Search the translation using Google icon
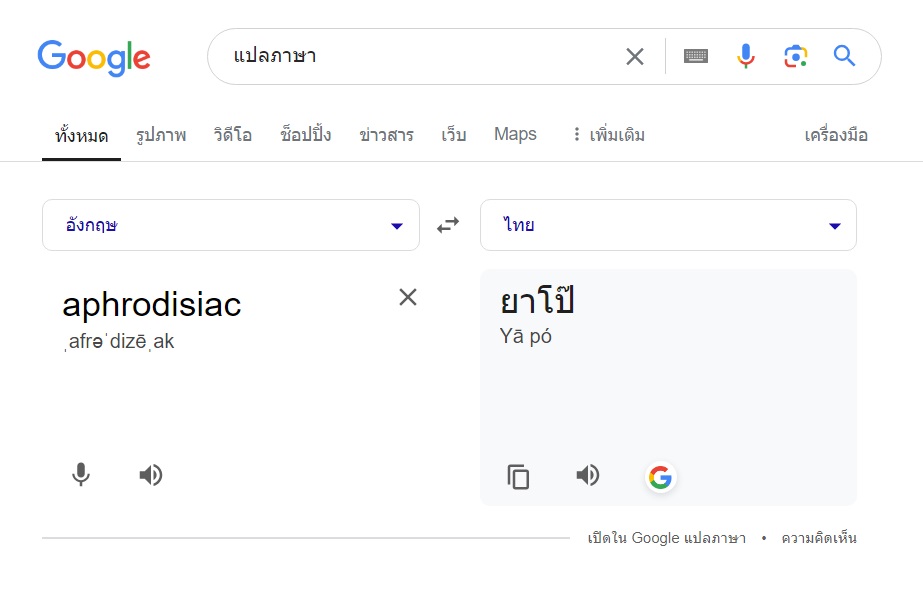923x590 pixels. 660,477
